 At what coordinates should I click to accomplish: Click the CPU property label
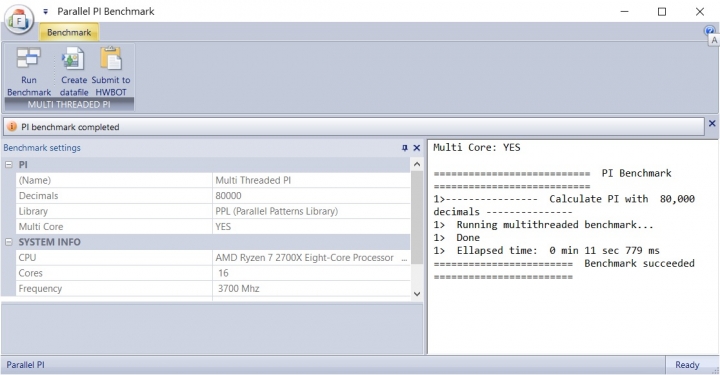27,257
